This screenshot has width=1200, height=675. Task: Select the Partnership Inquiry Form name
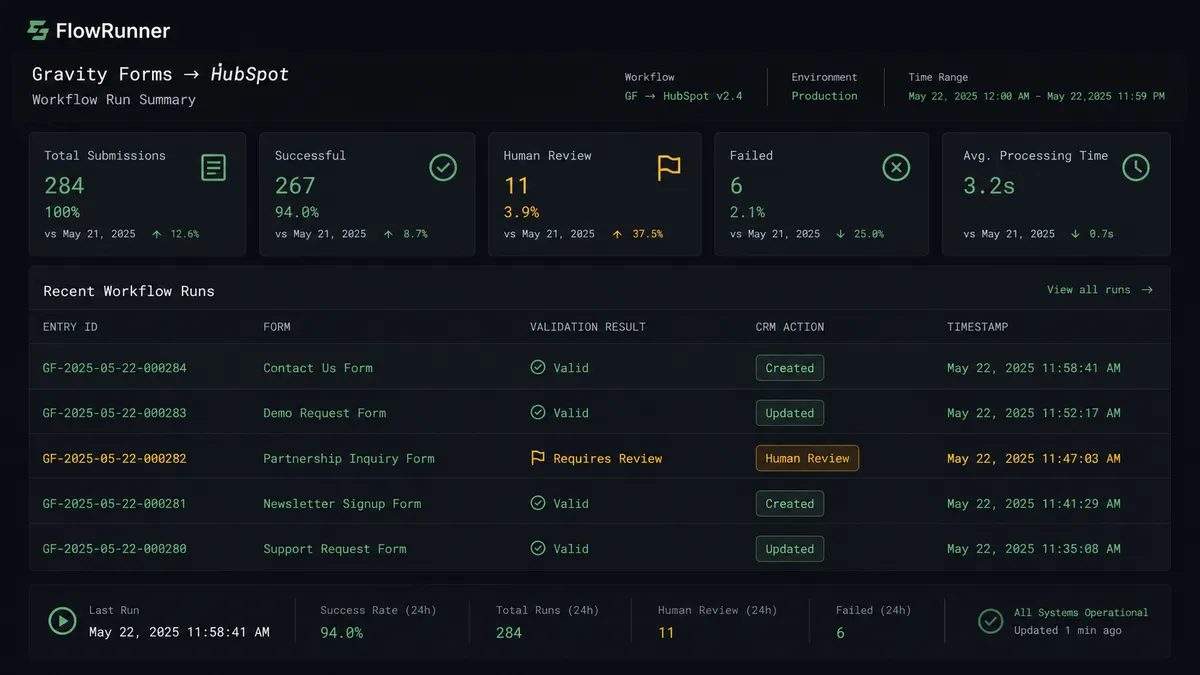click(x=349, y=459)
